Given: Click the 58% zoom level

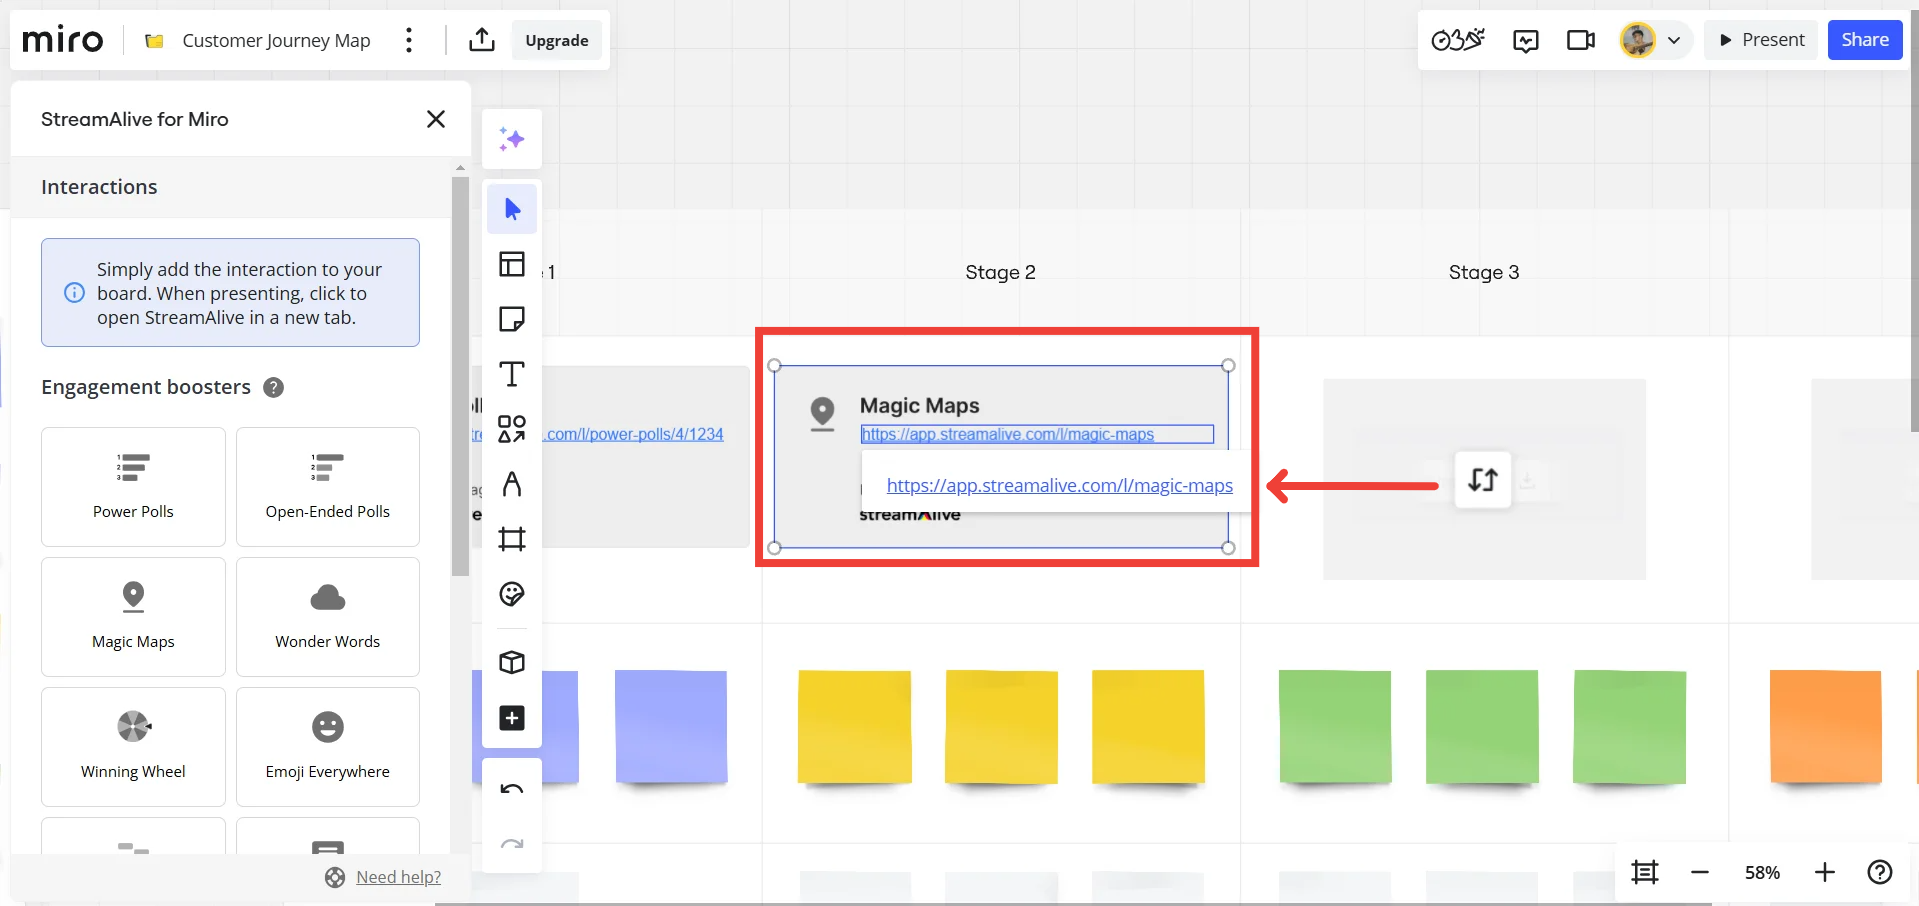Looking at the screenshot, I should tap(1762, 873).
